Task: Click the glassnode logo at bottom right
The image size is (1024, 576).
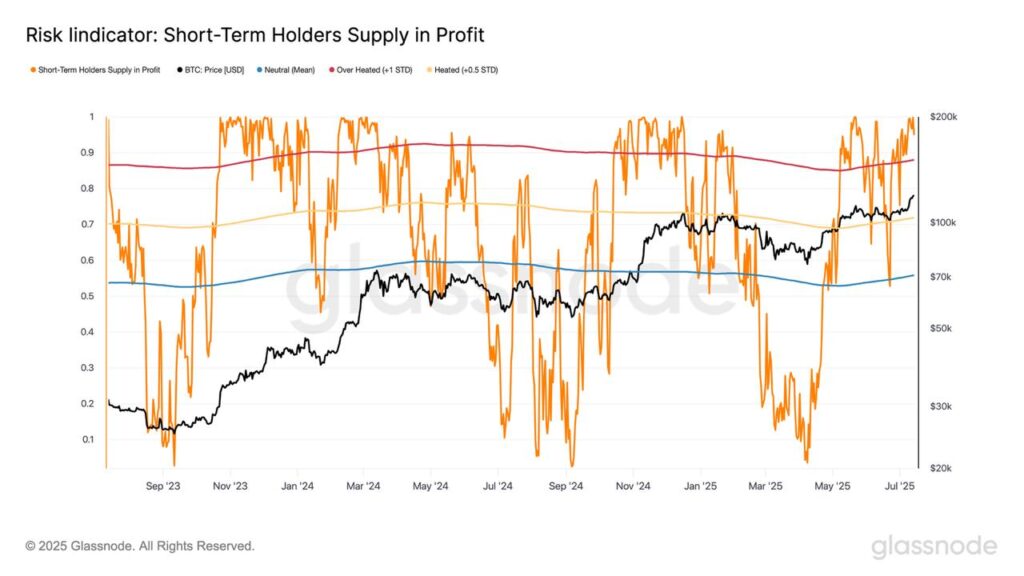Action: (x=933, y=546)
